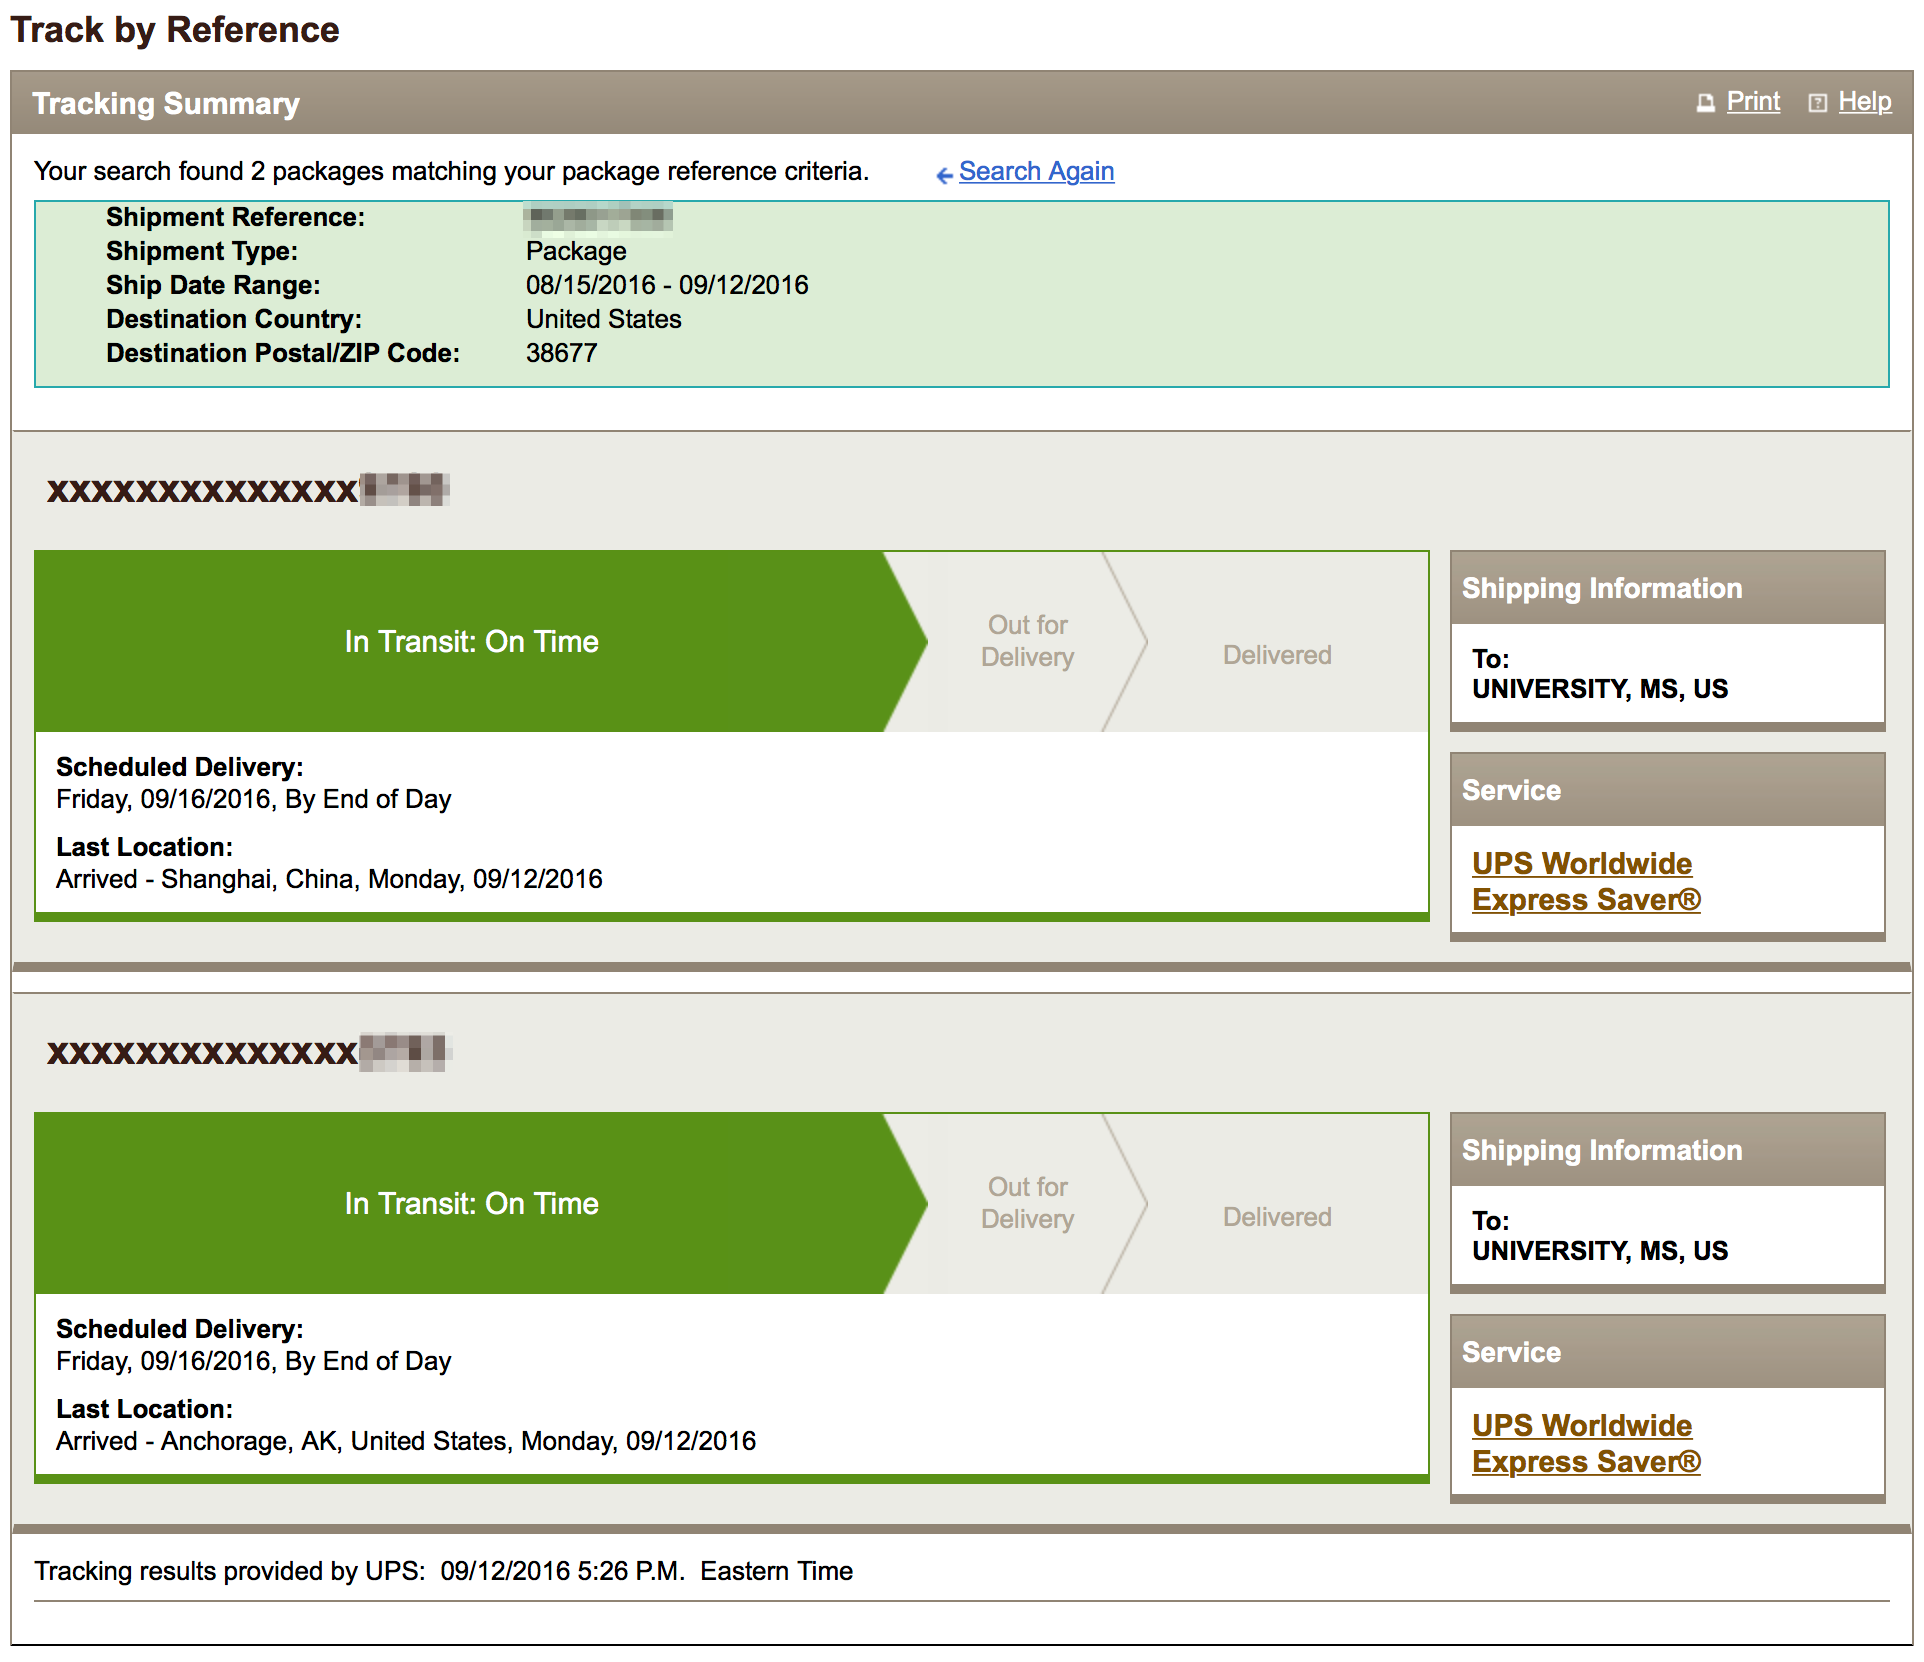The image size is (1924, 1662).
Task: Click the help question-mark icon
Action: 1817,103
